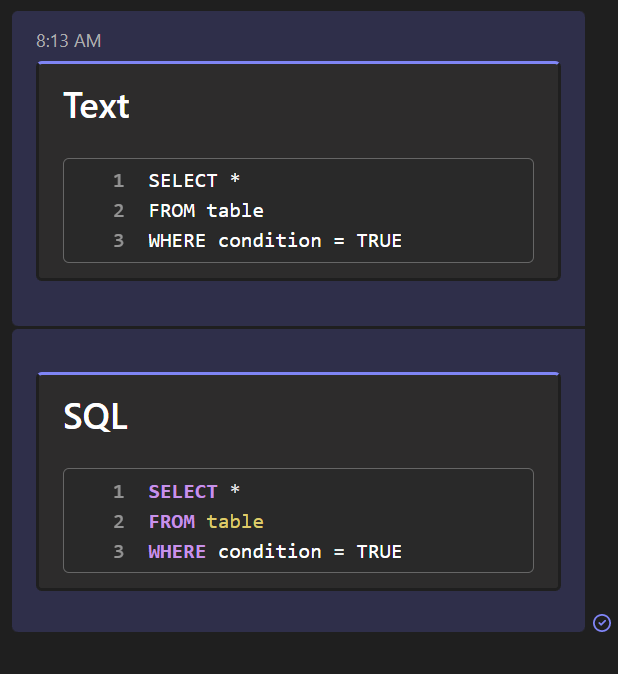Click line number 2 in Text code block

click(118, 211)
